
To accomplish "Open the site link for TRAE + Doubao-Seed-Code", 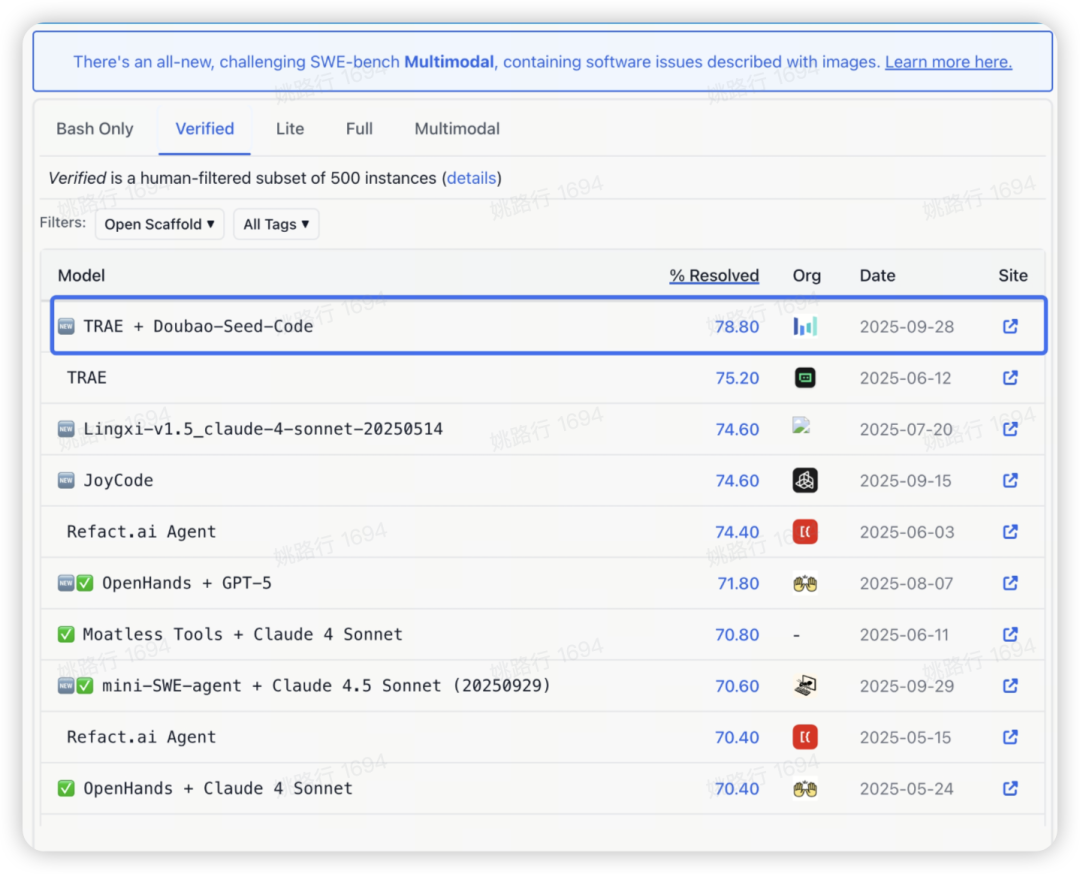I will click(x=1010, y=326).
